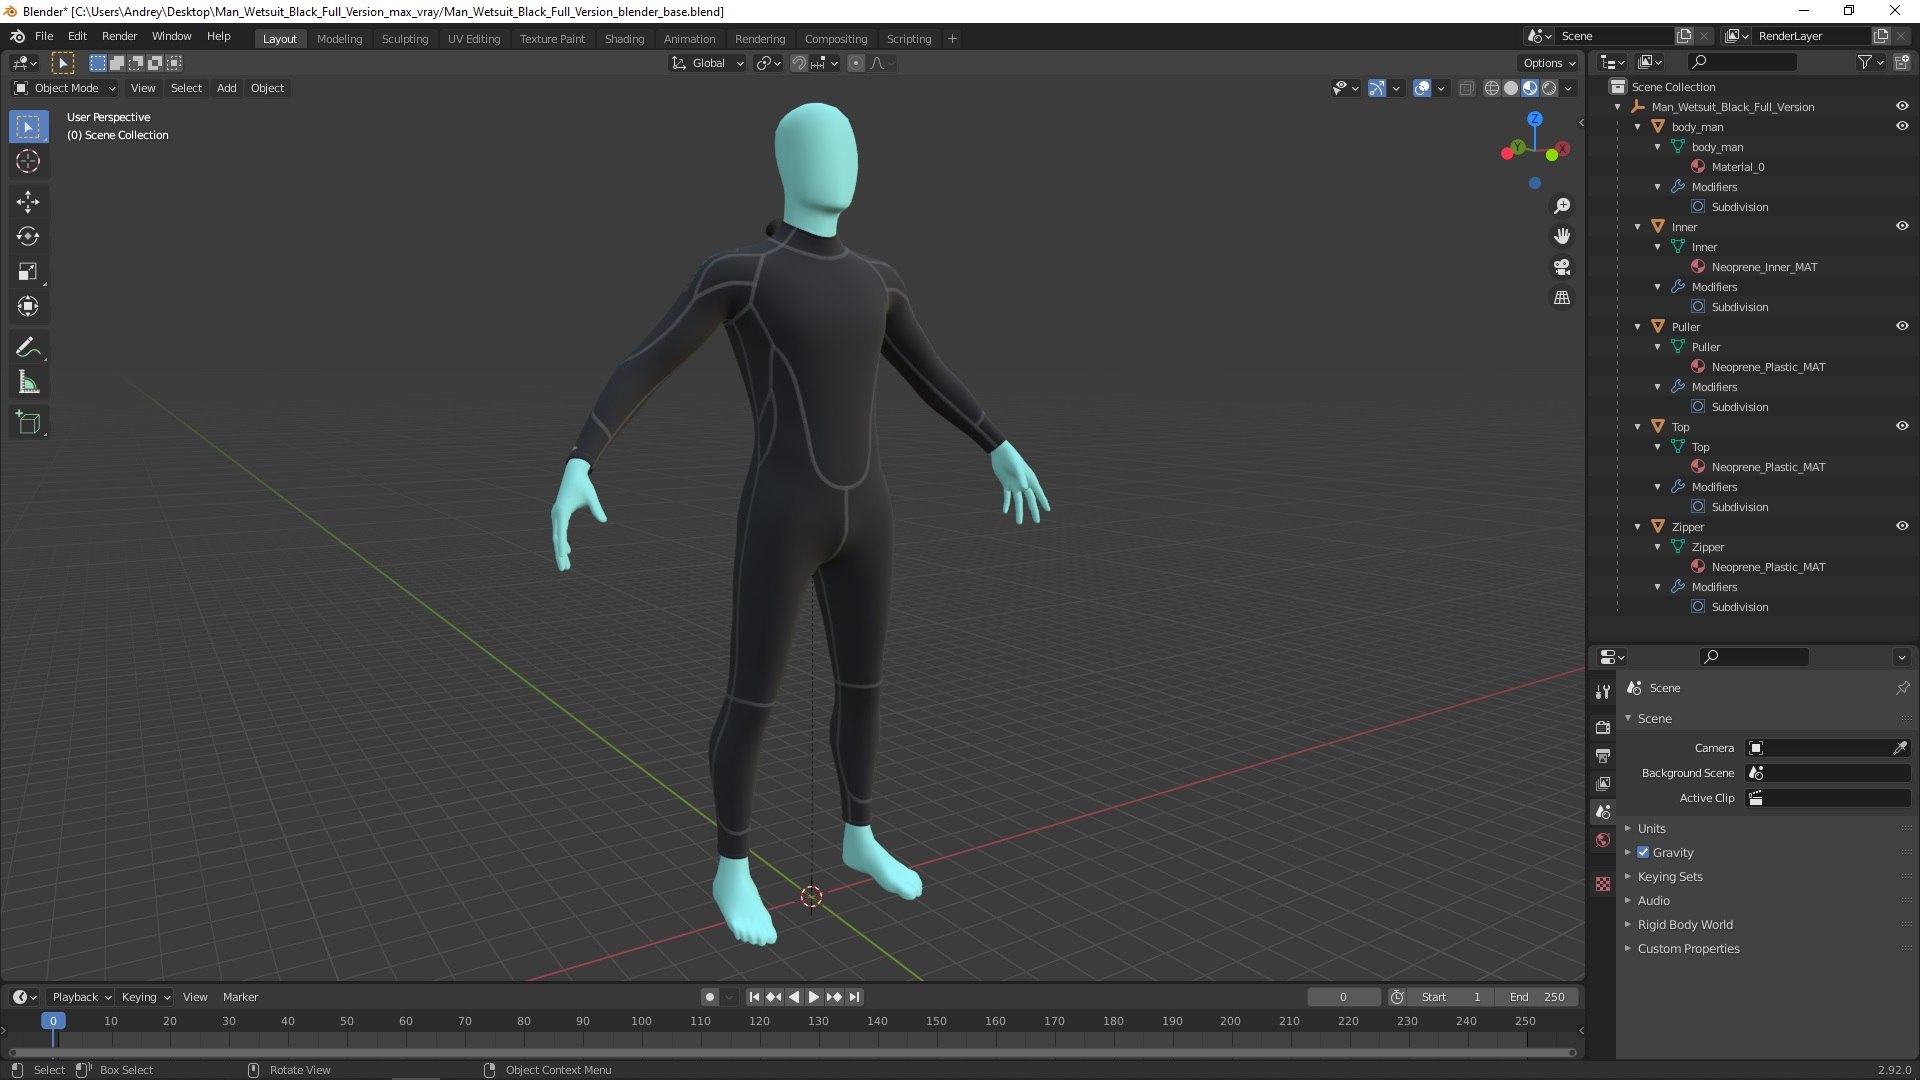Click the Pan view hand icon
This screenshot has width=1920, height=1080.
pos(1562,237)
